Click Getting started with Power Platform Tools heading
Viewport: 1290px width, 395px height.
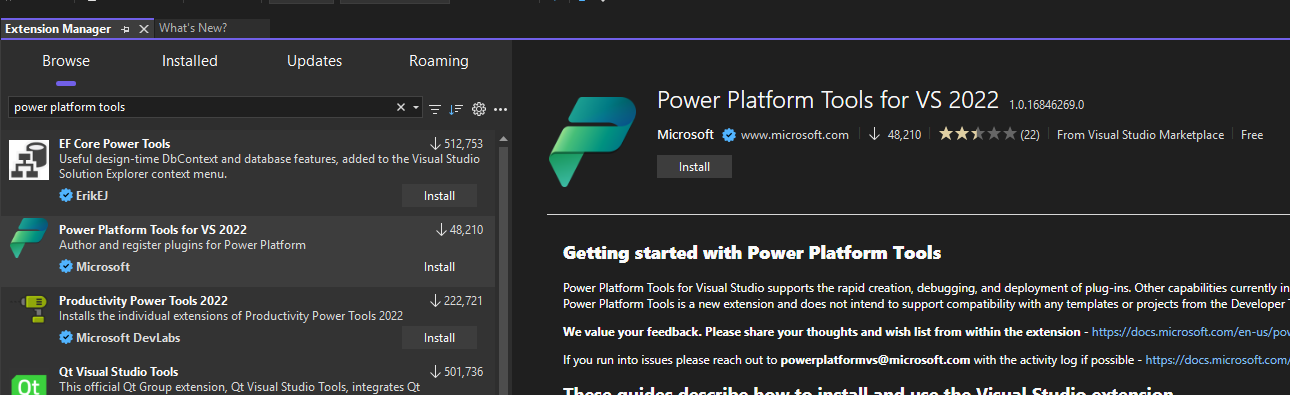tap(752, 253)
